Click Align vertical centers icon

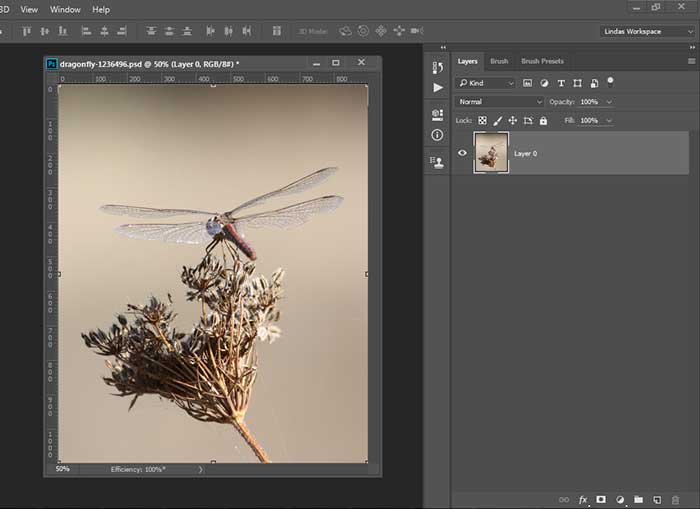pyautogui.click(x=45, y=31)
